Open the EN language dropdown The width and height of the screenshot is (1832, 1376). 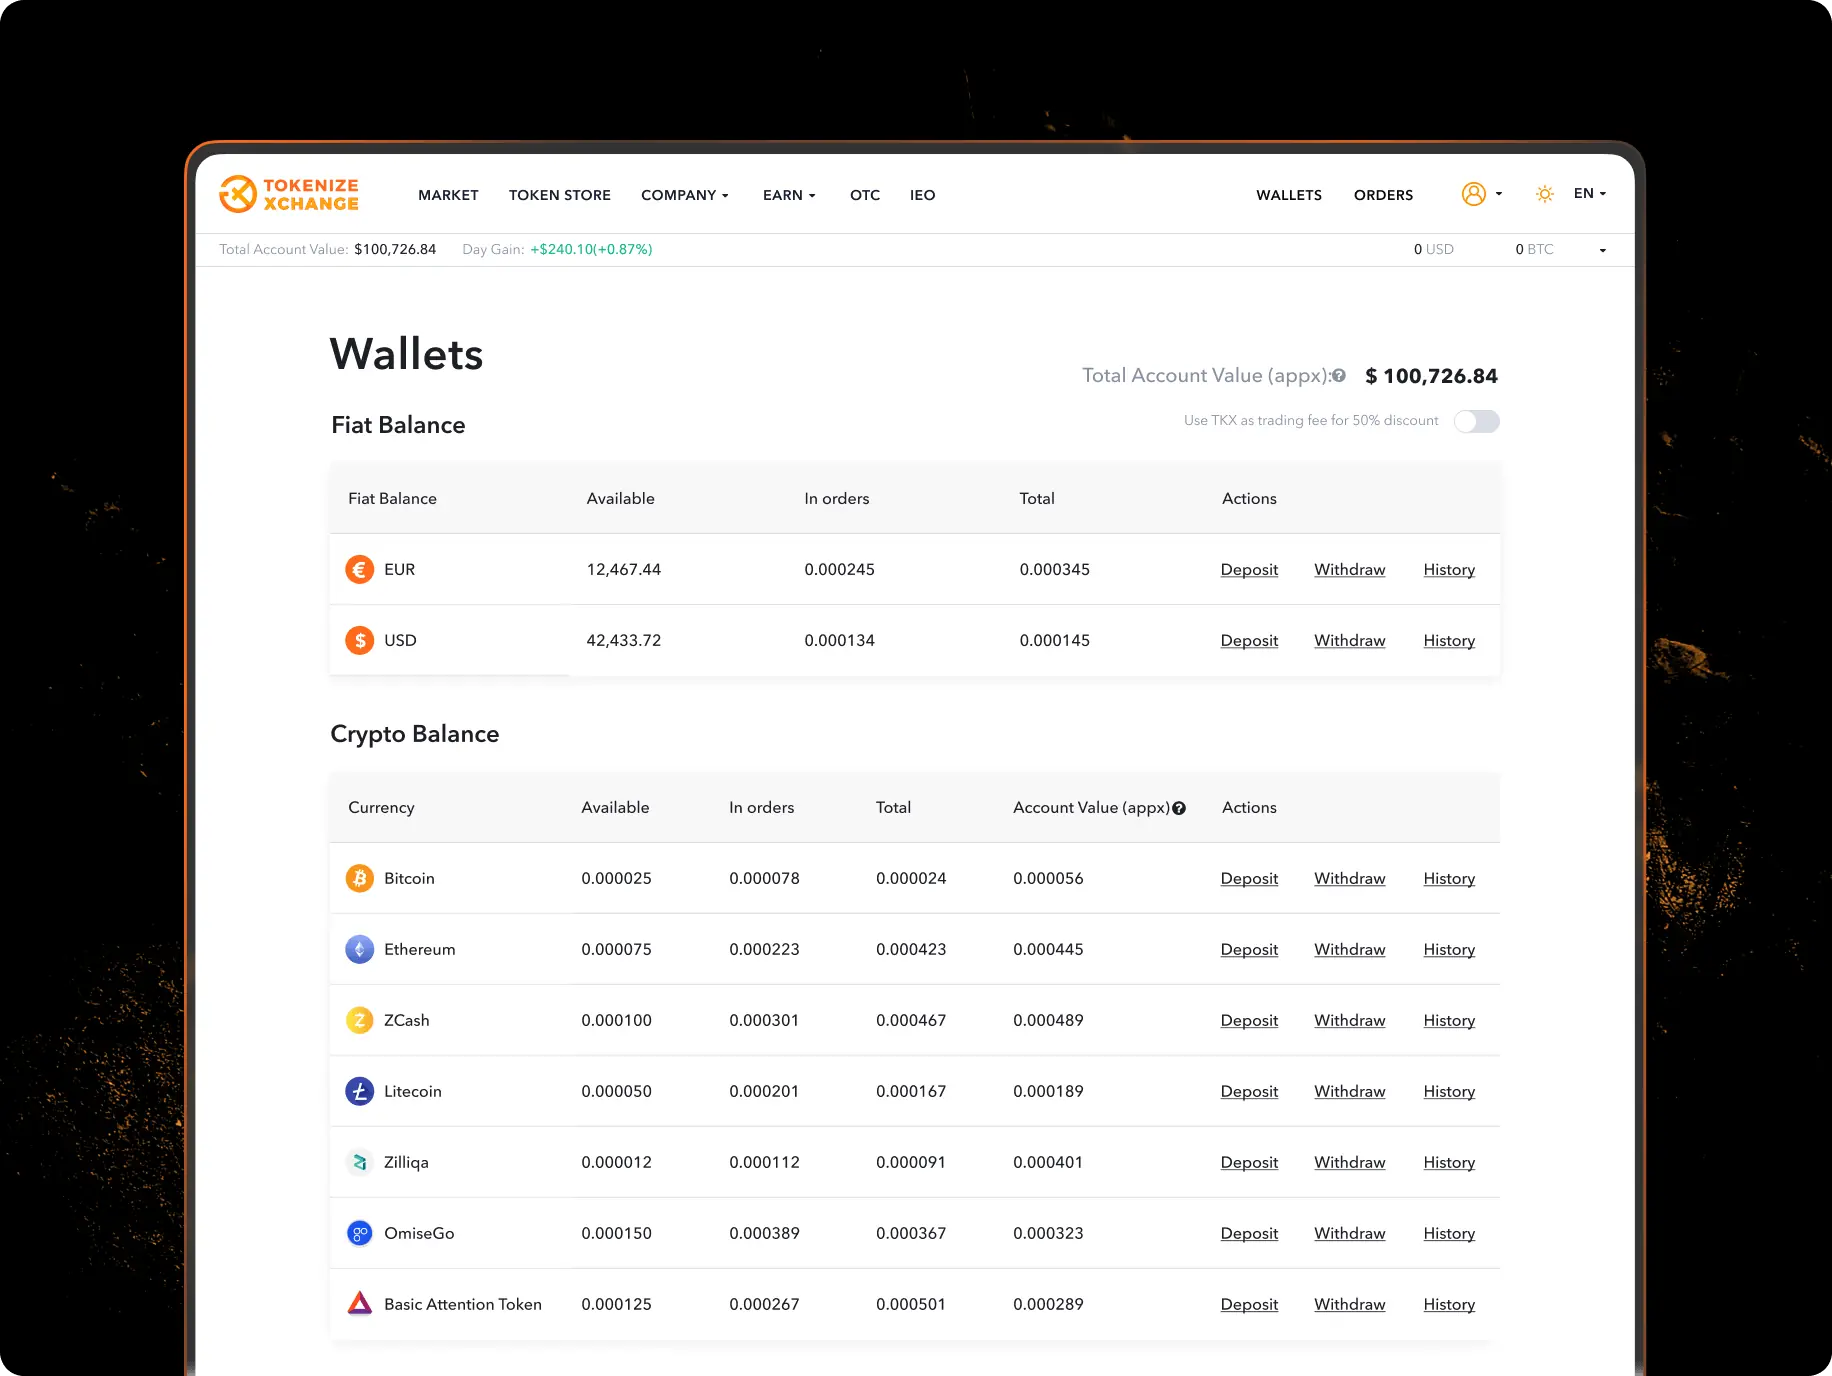(x=1588, y=193)
